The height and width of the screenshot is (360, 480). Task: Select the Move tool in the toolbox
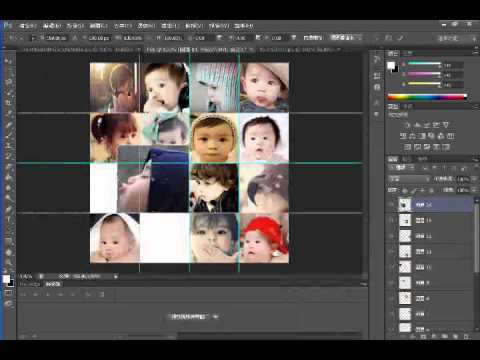click(x=9, y=61)
